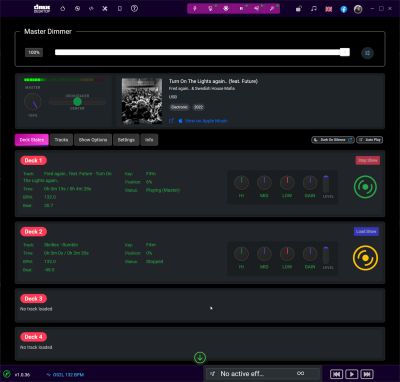
Task: Click the Master Dimmer slider handle
Action: point(345,52)
